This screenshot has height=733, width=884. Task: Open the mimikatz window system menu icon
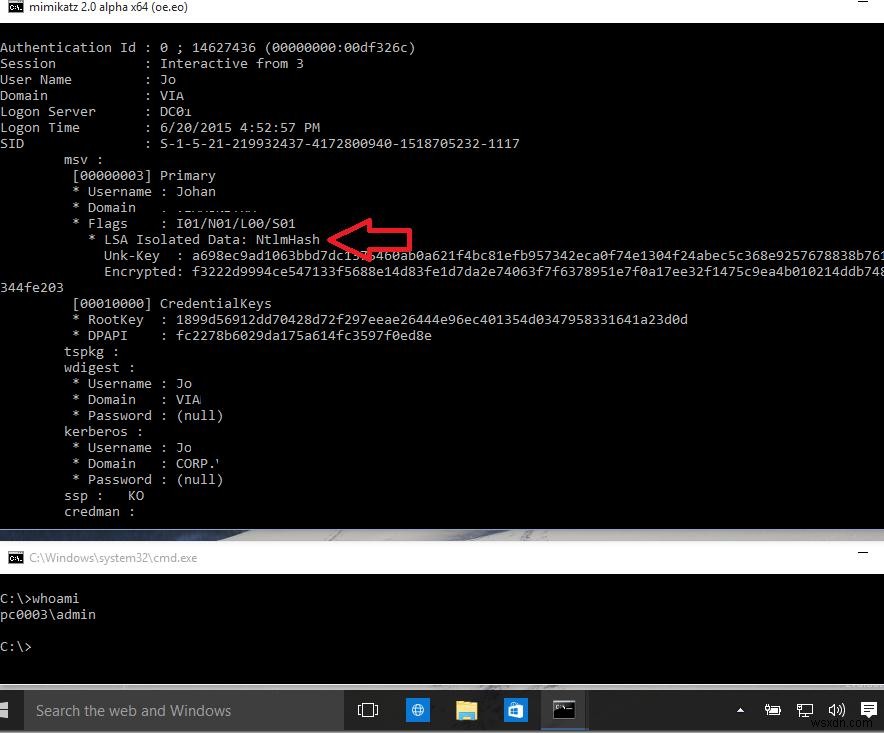[x=12, y=7]
